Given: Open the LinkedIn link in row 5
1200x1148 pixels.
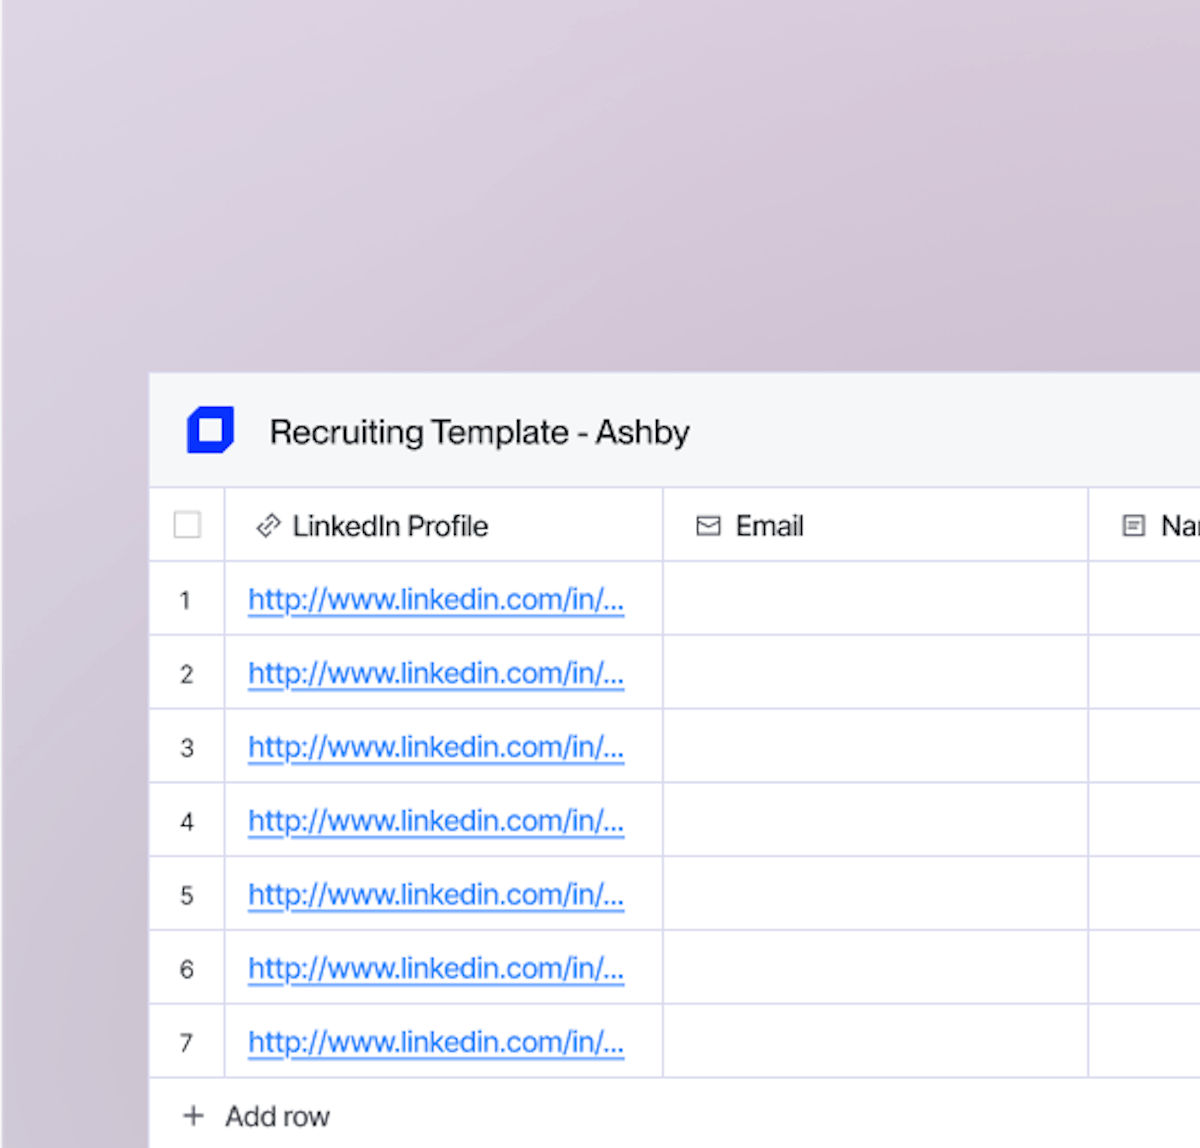Looking at the screenshot, I should pyautogui.click(x=436, y=895).
